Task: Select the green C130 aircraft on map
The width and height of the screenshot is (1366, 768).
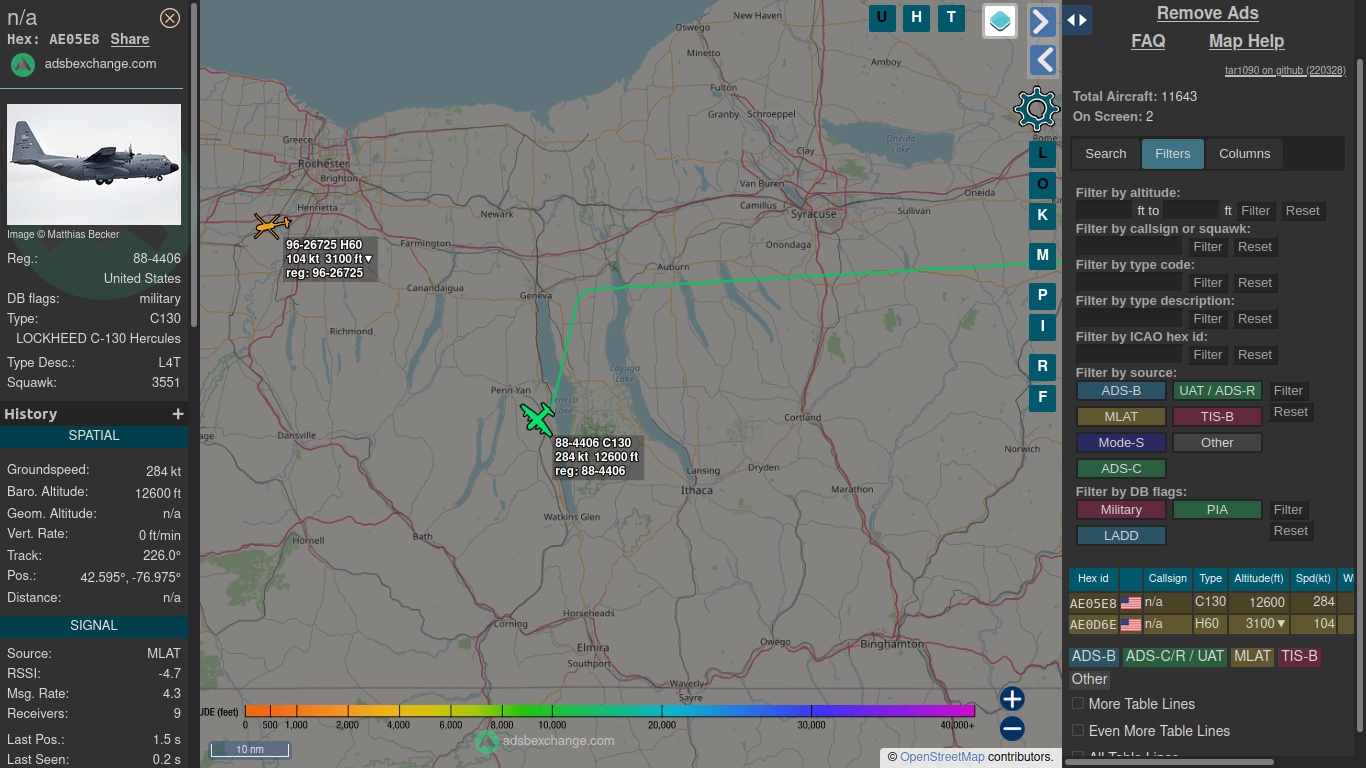Action: [537, 418]
